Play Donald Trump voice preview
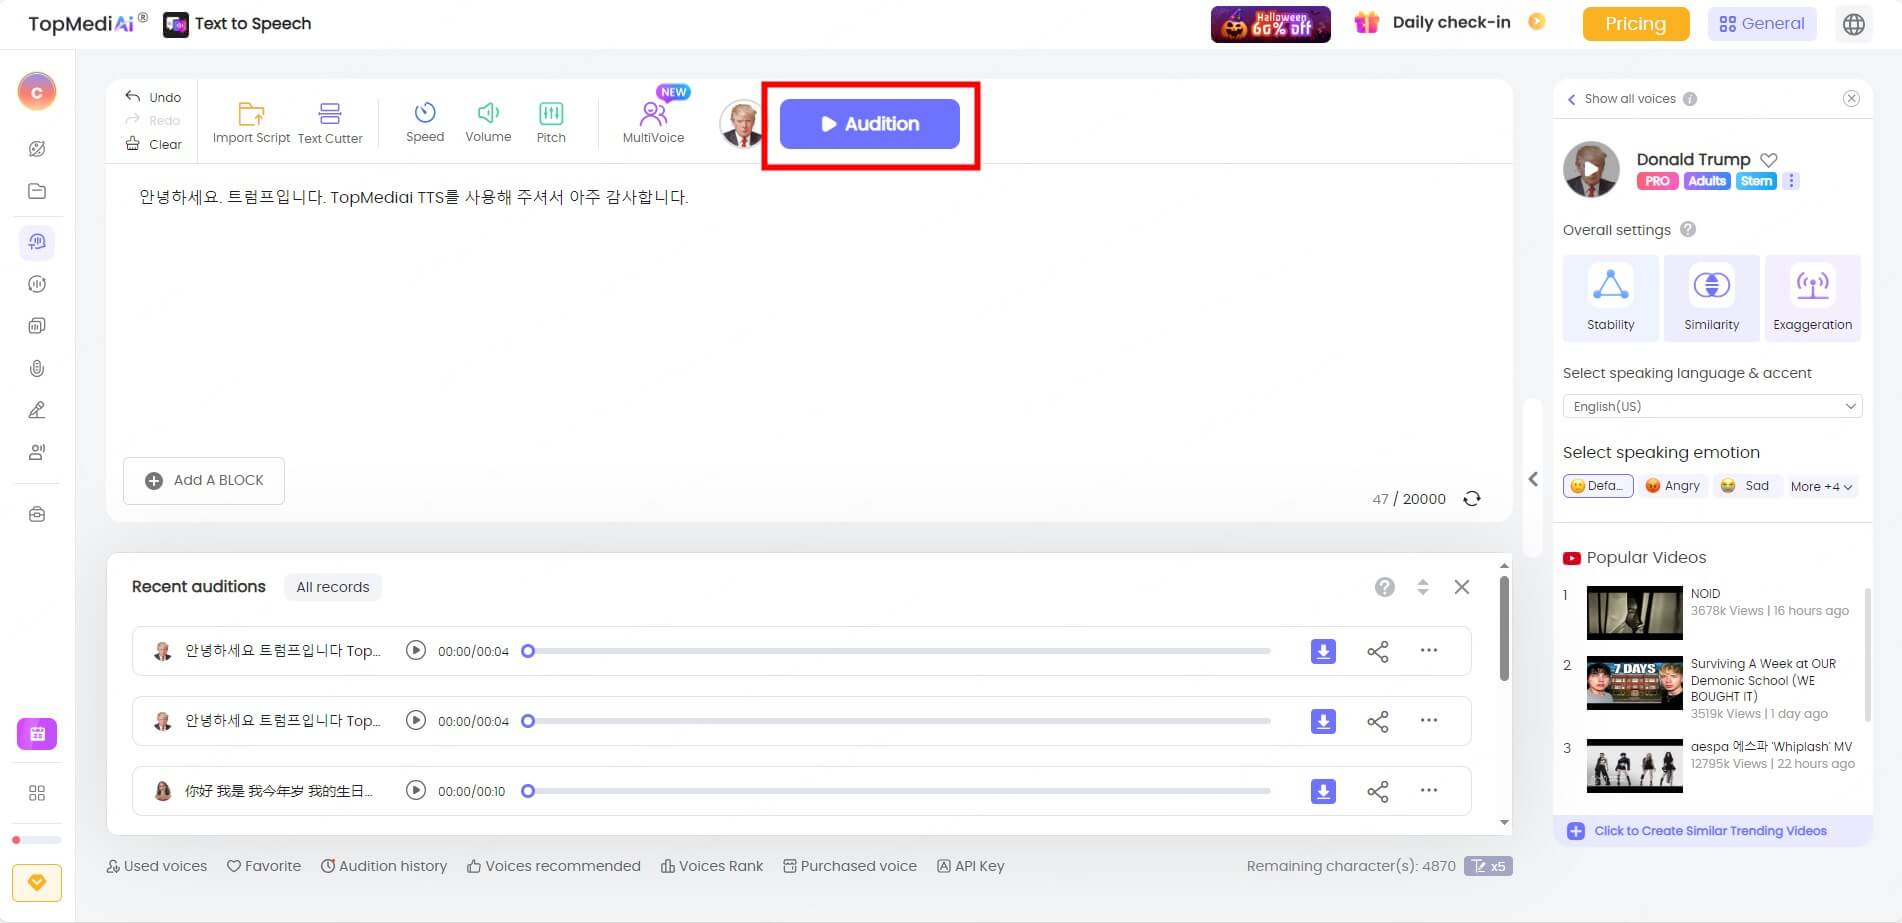Viewport: 1902px width, 923px height. (x=1591, y=169)
